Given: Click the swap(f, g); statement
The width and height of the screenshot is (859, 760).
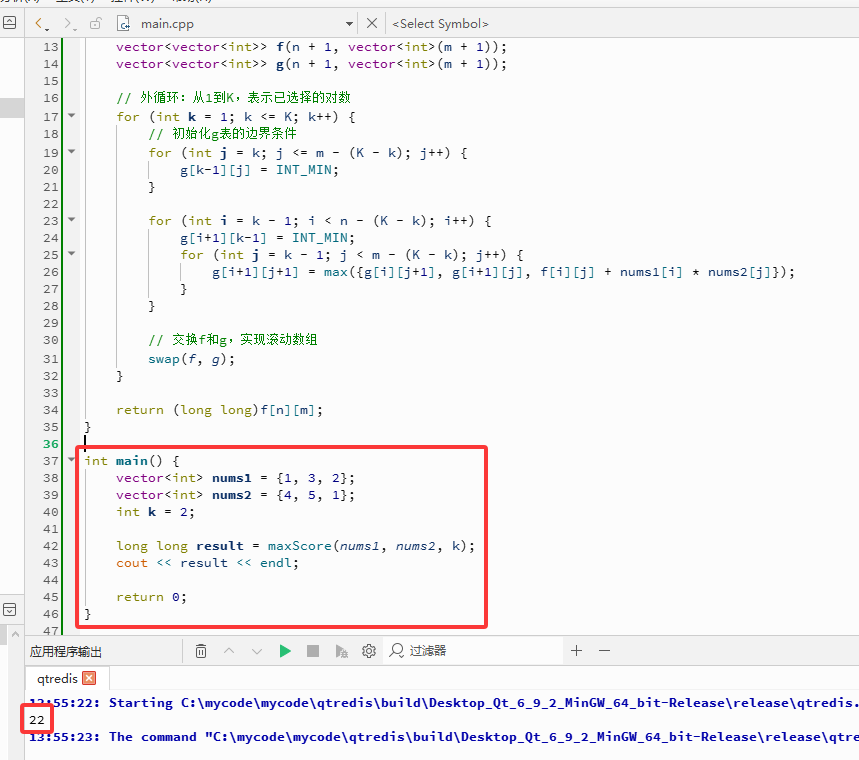Looking at the screenshot, I should 191,359.
